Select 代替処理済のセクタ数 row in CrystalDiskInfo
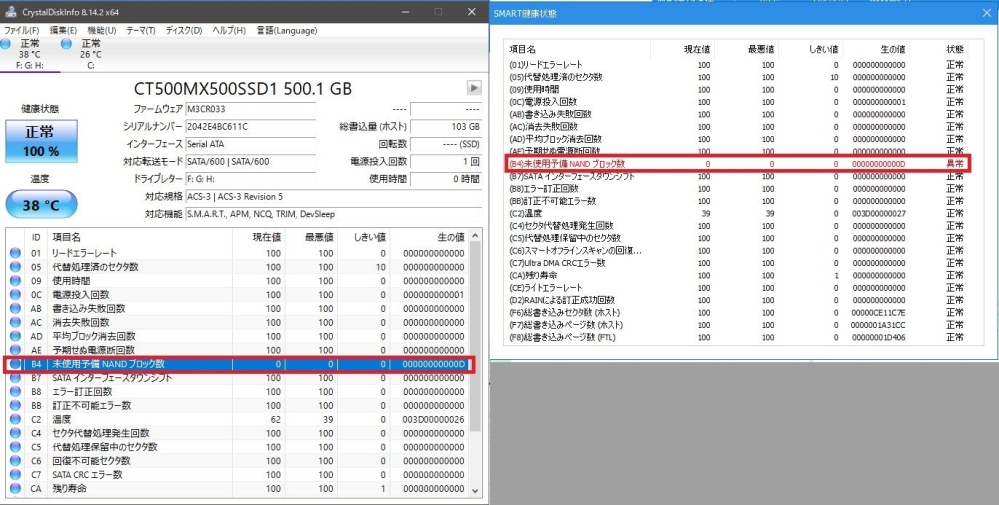 tap(238, 267)
